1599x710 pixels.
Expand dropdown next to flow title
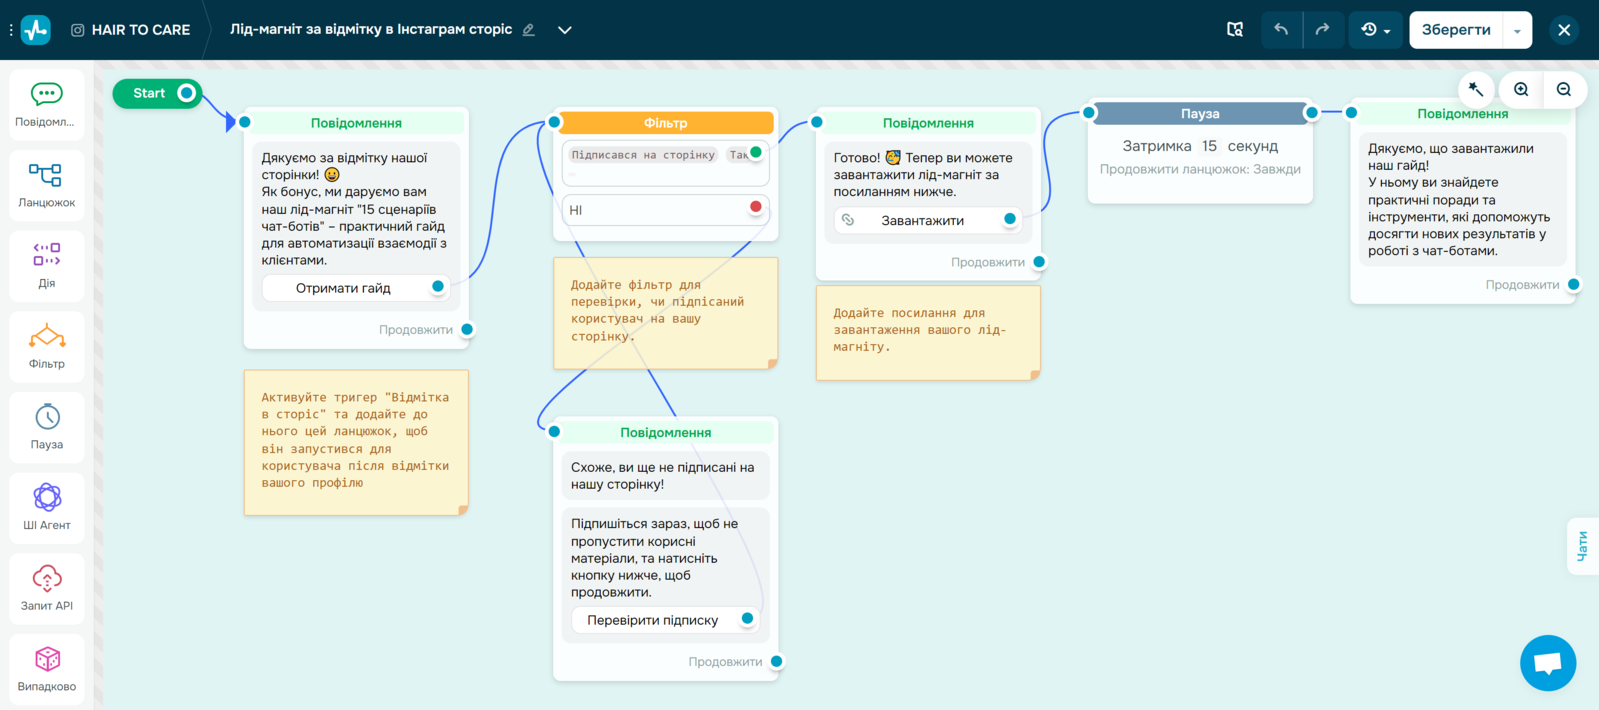(x=565, y=30)
